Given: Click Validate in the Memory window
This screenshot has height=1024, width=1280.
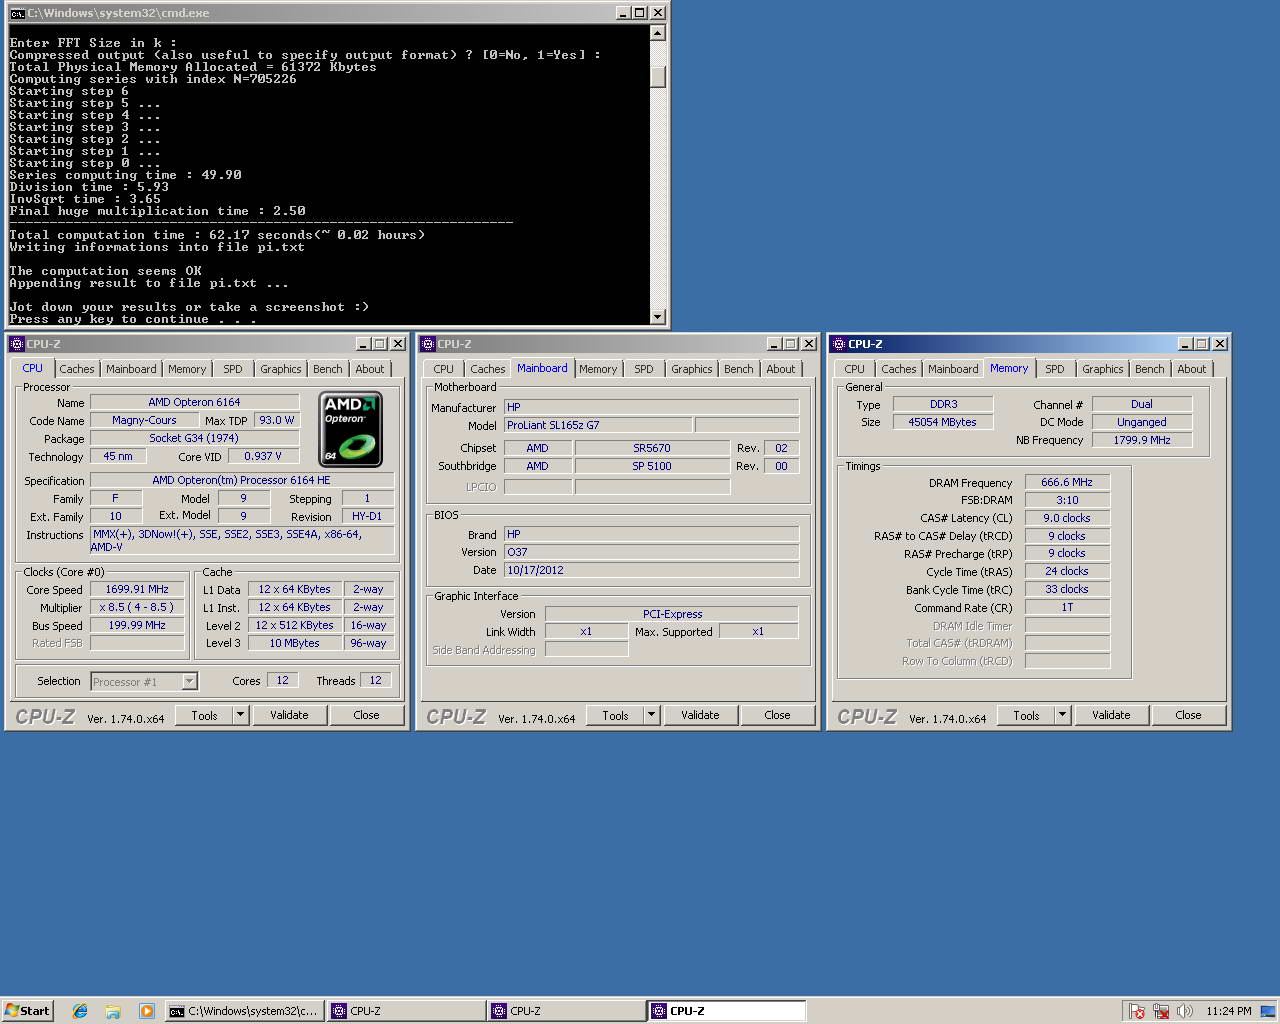Looking at the screenshot, I should pos(1111,715).
